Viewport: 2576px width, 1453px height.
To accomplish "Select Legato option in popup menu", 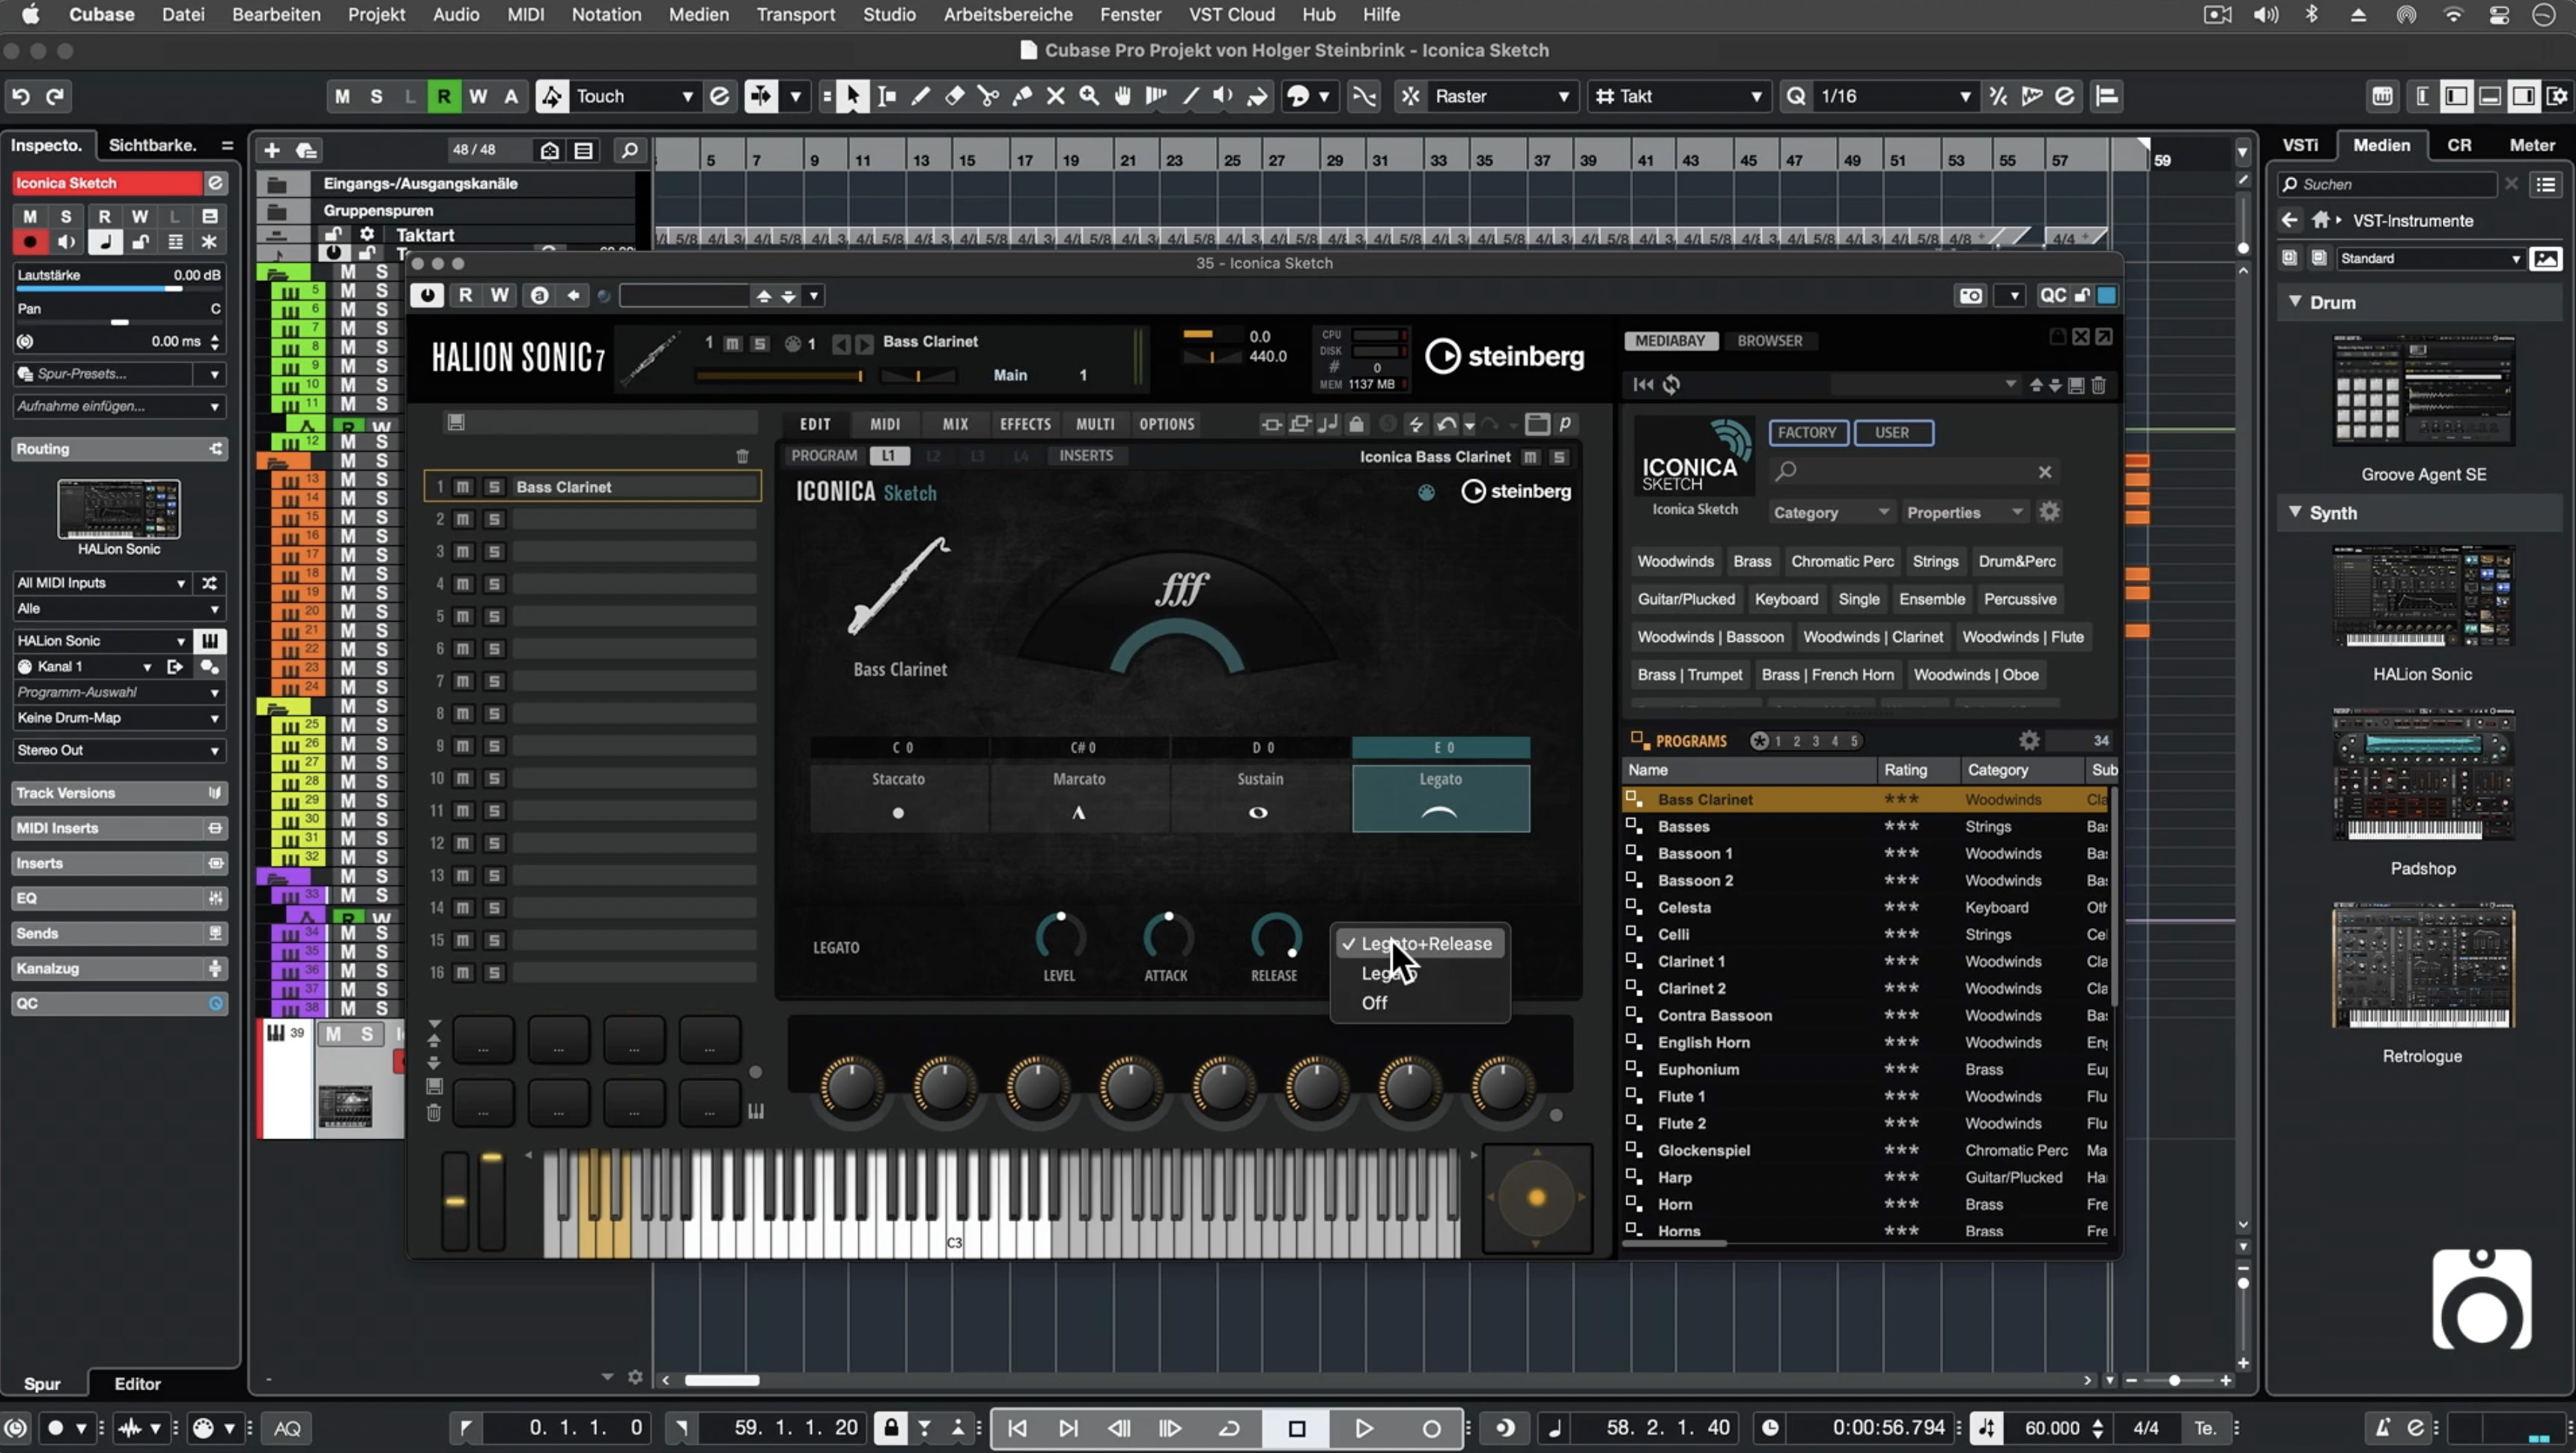I will tap(1420, 973).
